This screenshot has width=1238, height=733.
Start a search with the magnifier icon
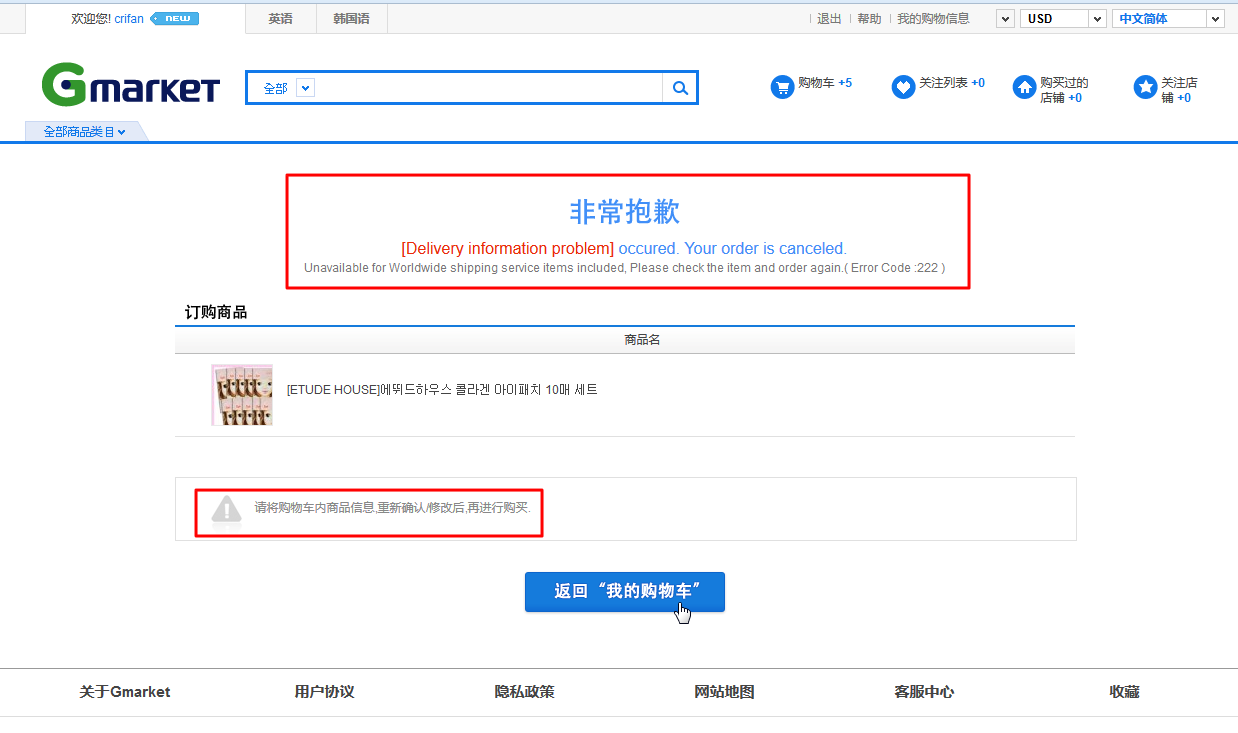pyautogui.click(x=680, y=88)
